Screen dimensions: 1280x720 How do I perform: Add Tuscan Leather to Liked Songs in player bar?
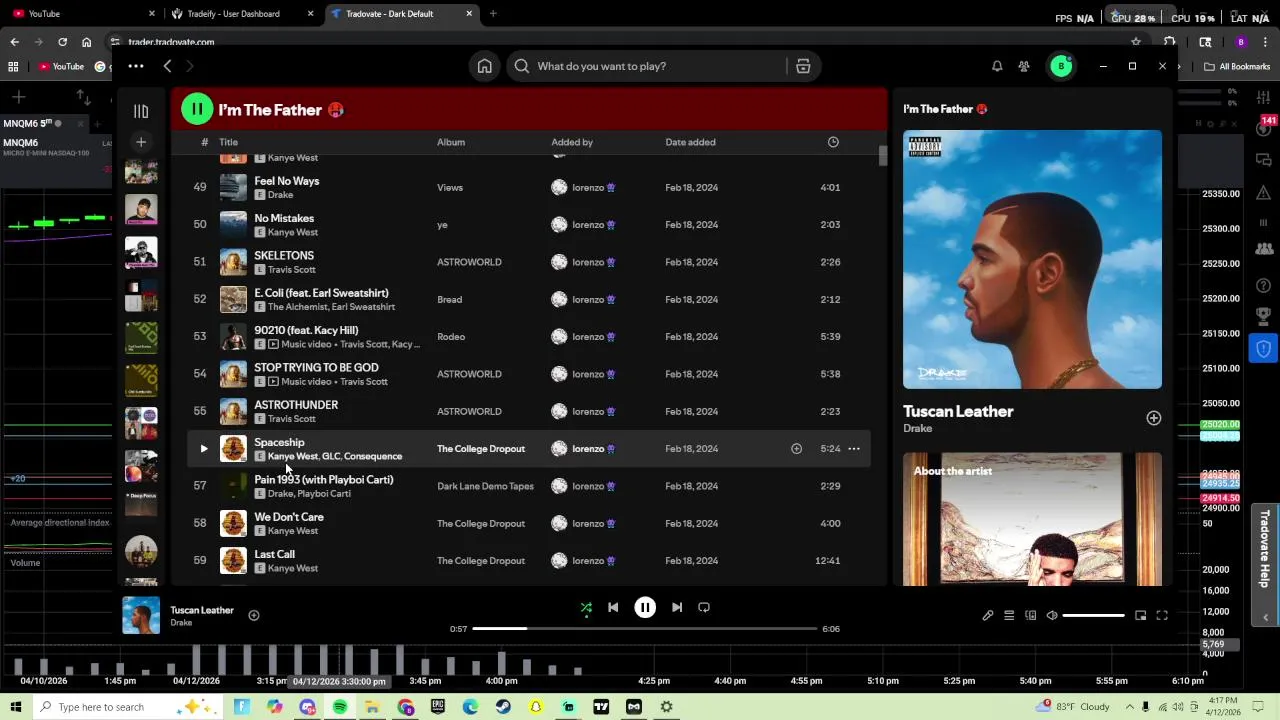[x=254, y=616]
